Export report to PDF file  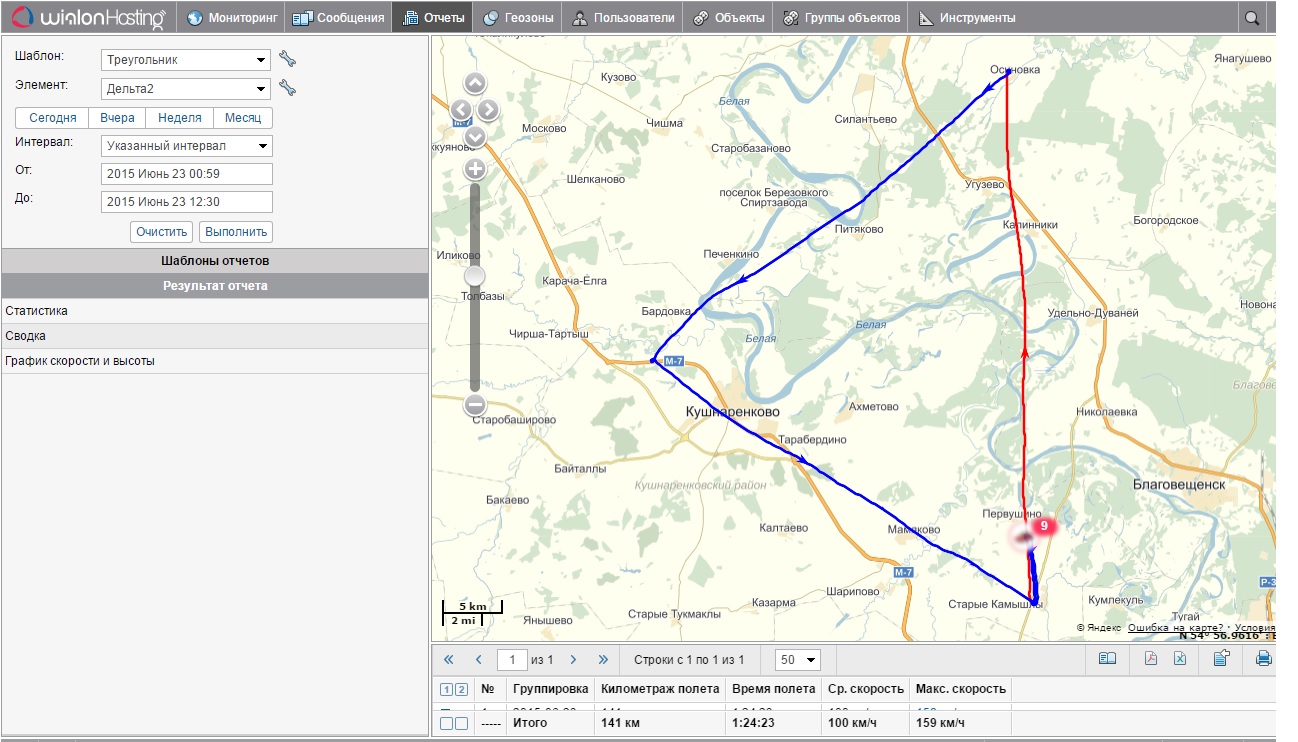click(1151, 658)
